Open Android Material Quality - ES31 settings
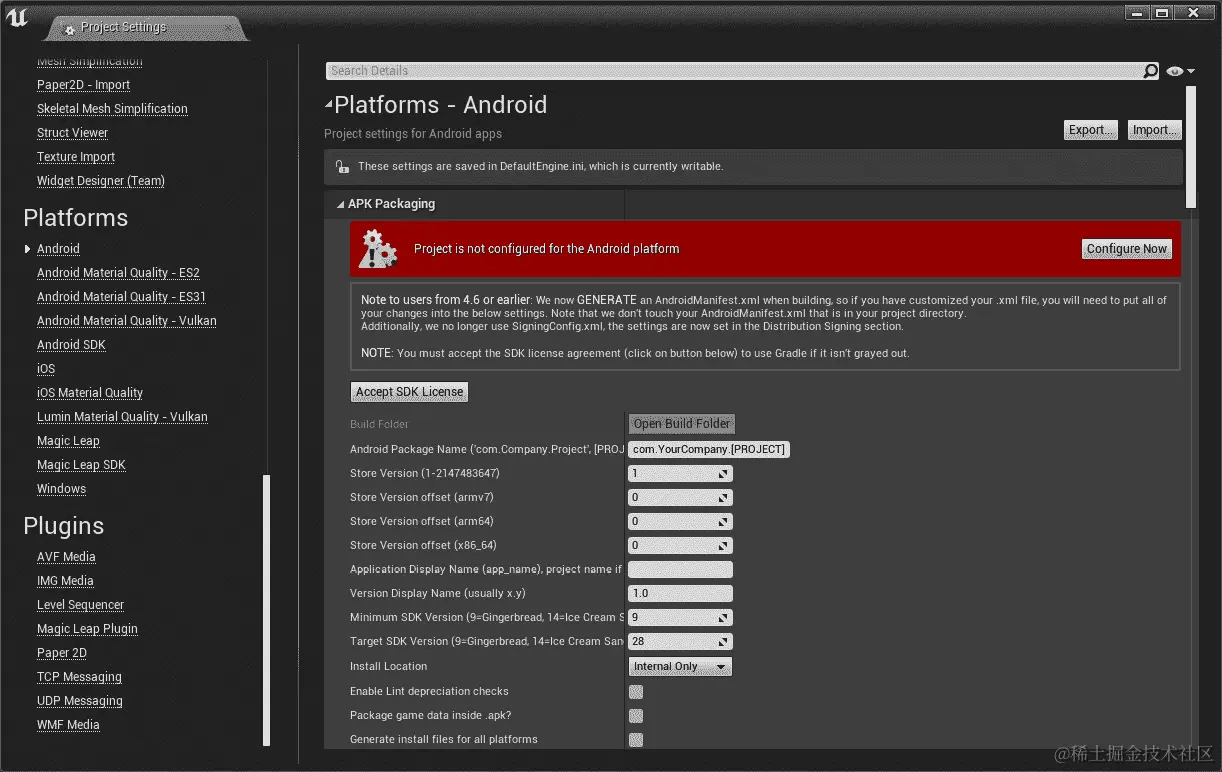This screenshot has width=1222, height=772. 121,297
